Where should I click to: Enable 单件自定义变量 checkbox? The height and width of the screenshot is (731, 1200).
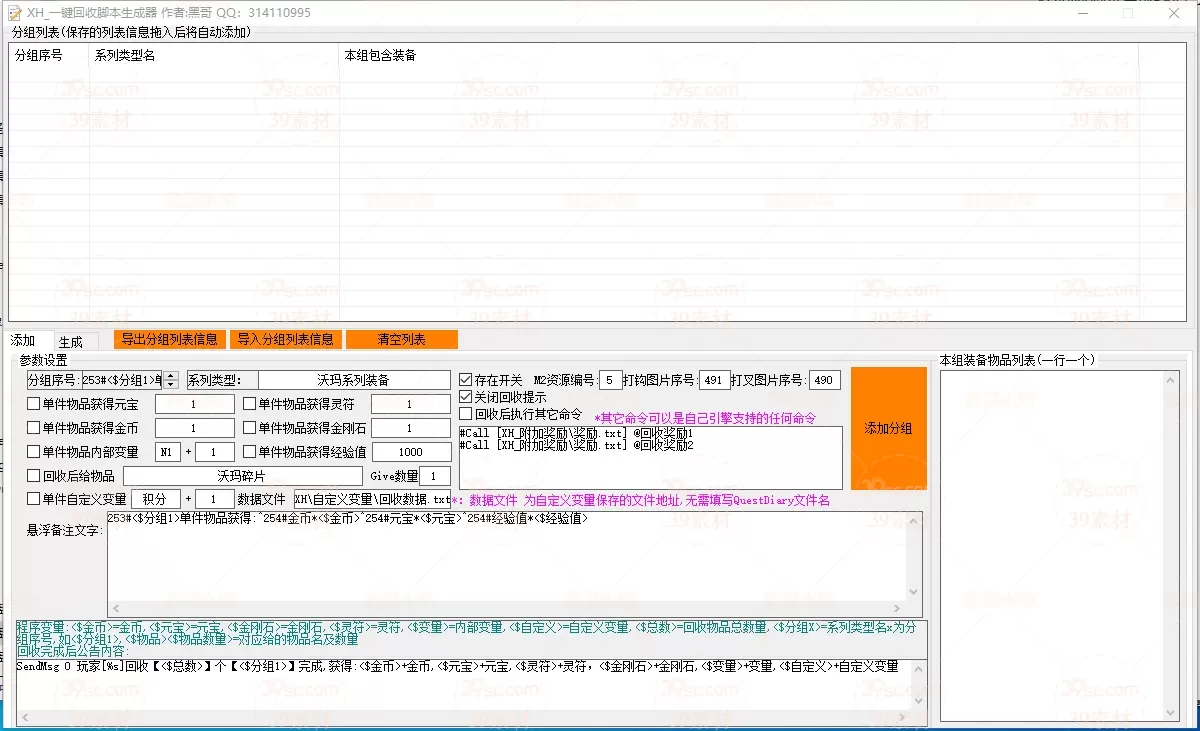click(34, 499)
